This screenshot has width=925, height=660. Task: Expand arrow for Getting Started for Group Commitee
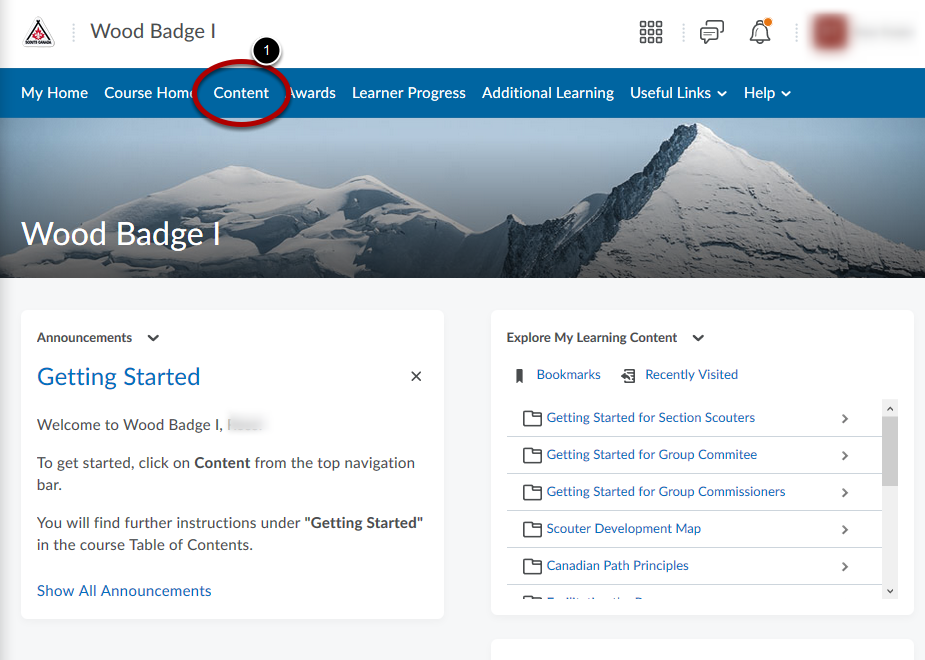tap(845, 456)
